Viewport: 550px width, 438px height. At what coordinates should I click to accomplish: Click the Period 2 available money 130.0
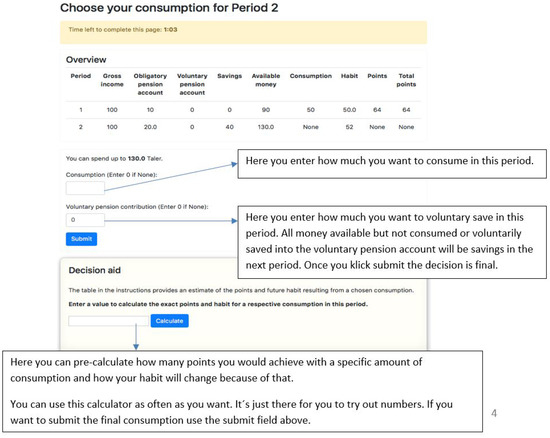point(266,127)
